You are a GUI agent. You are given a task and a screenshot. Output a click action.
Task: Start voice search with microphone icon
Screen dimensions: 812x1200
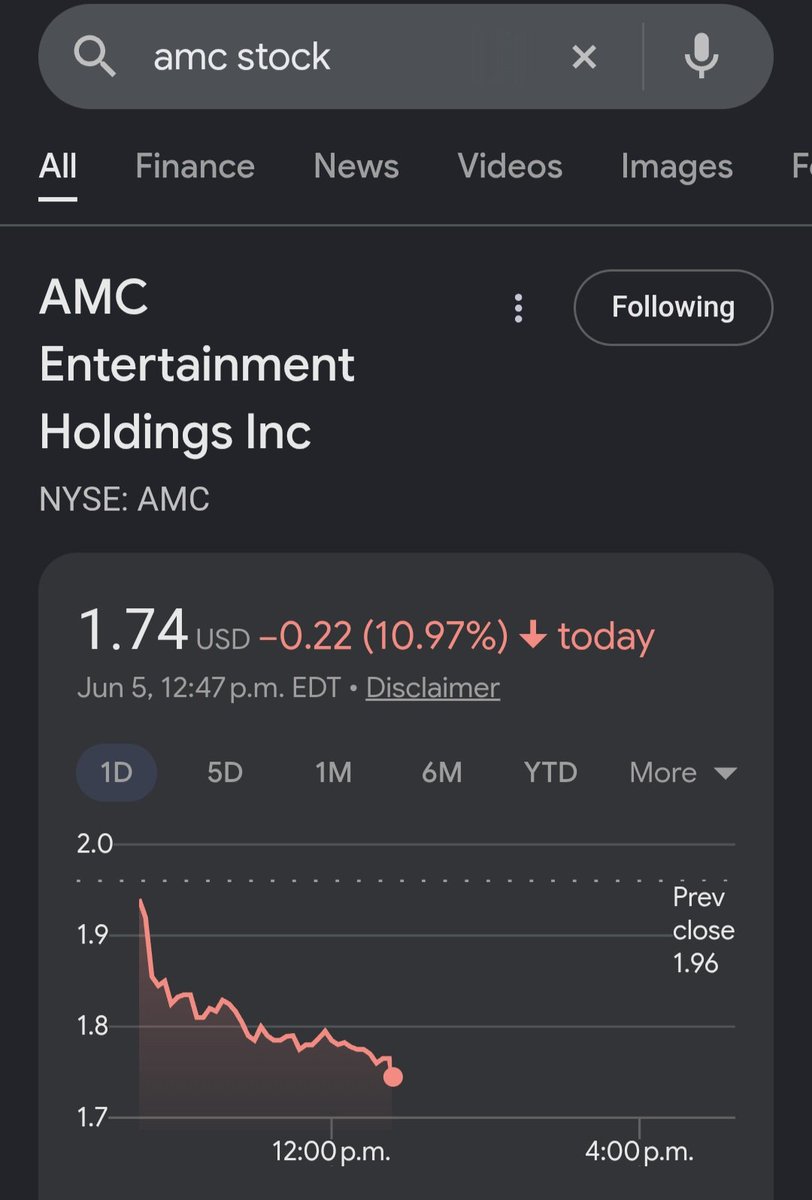click(x=702, y=56)
